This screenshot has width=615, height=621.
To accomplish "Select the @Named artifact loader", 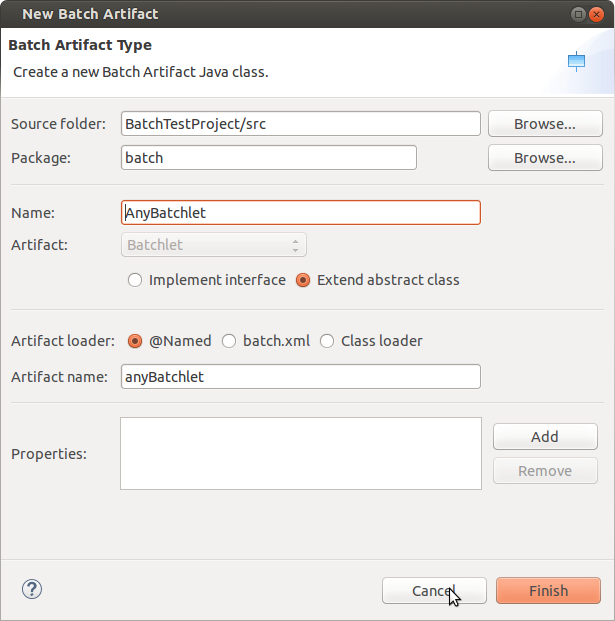I will pos(135,341).
